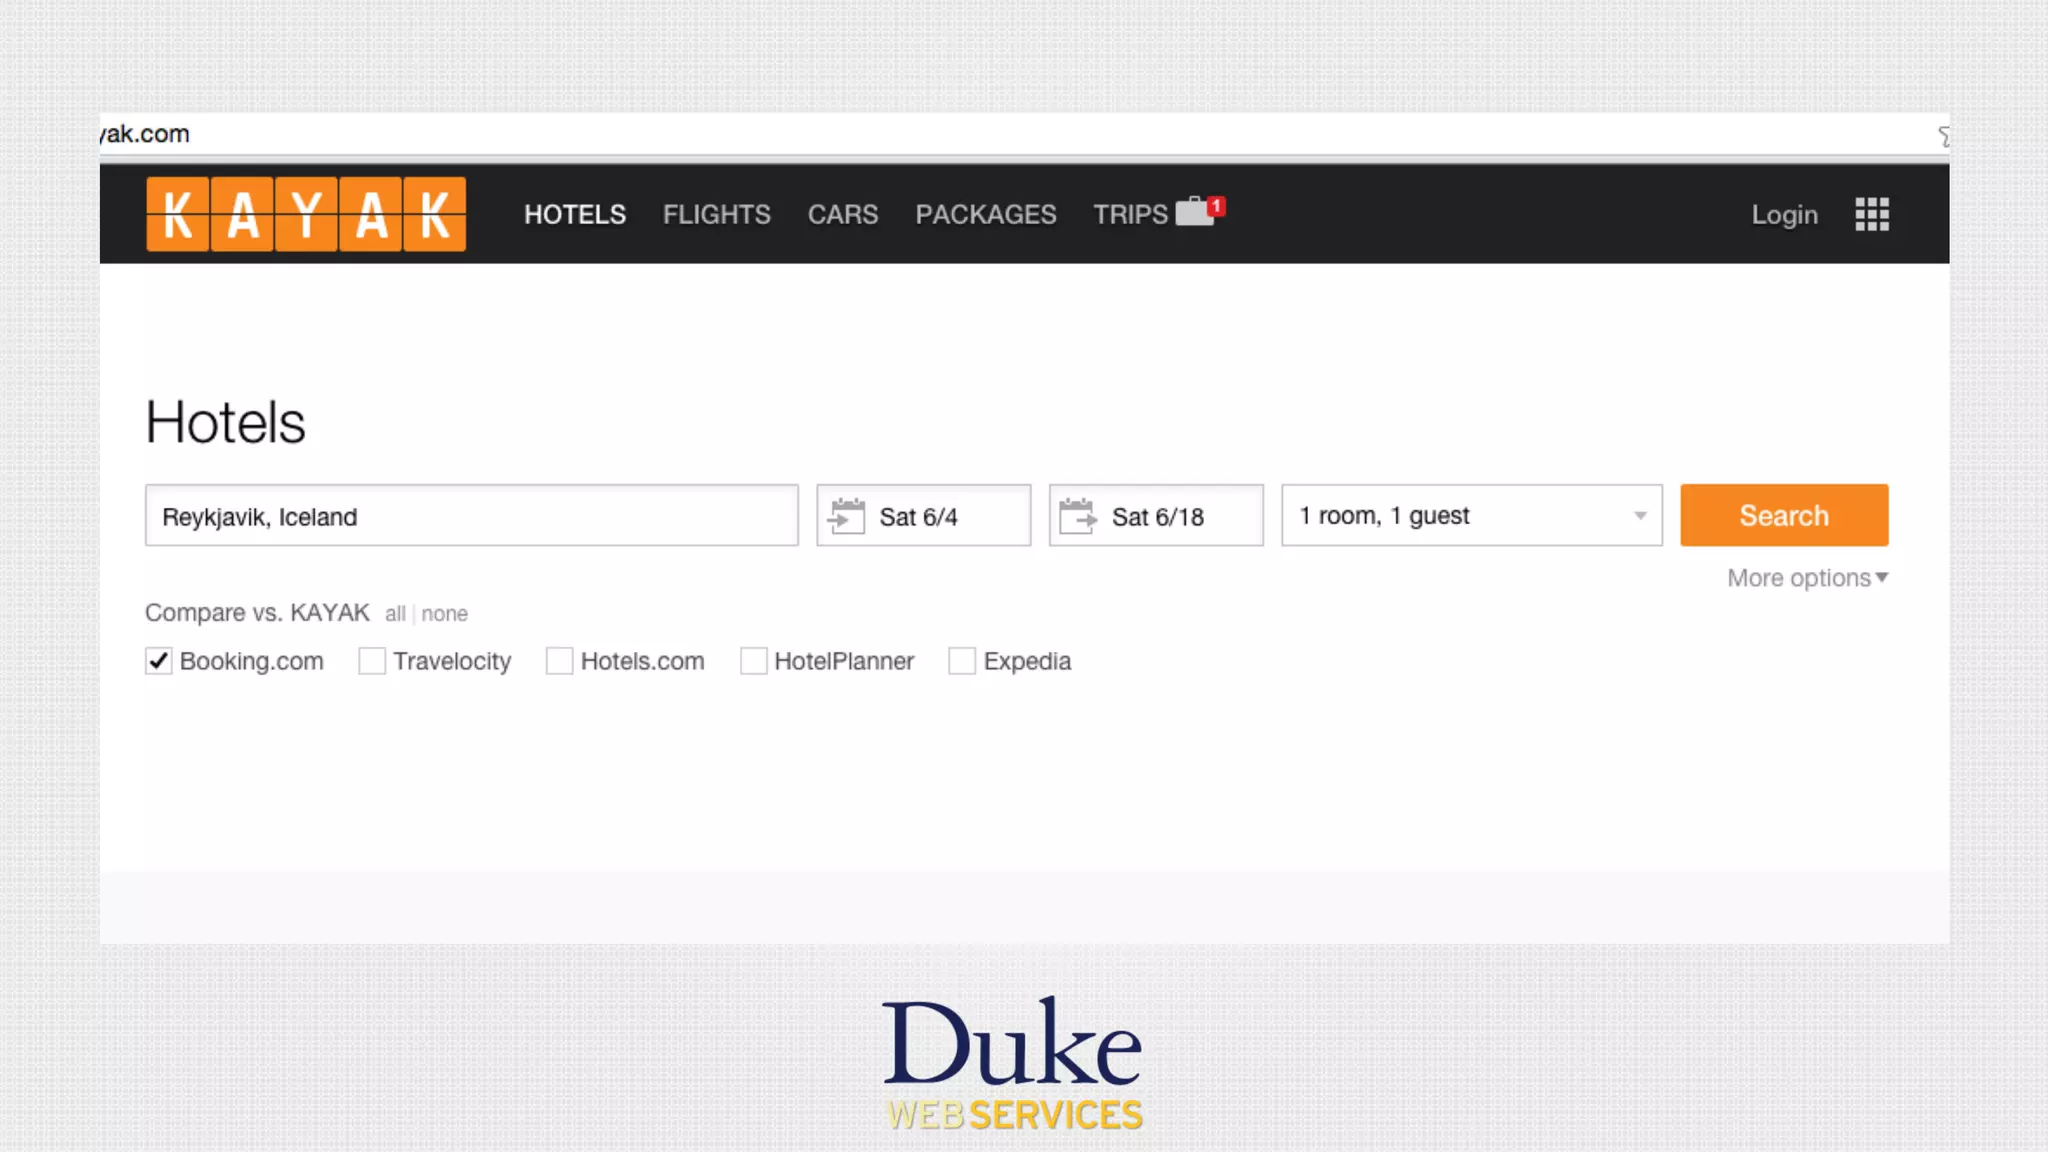
Task: Go to the Cars section
Action: 842,214
